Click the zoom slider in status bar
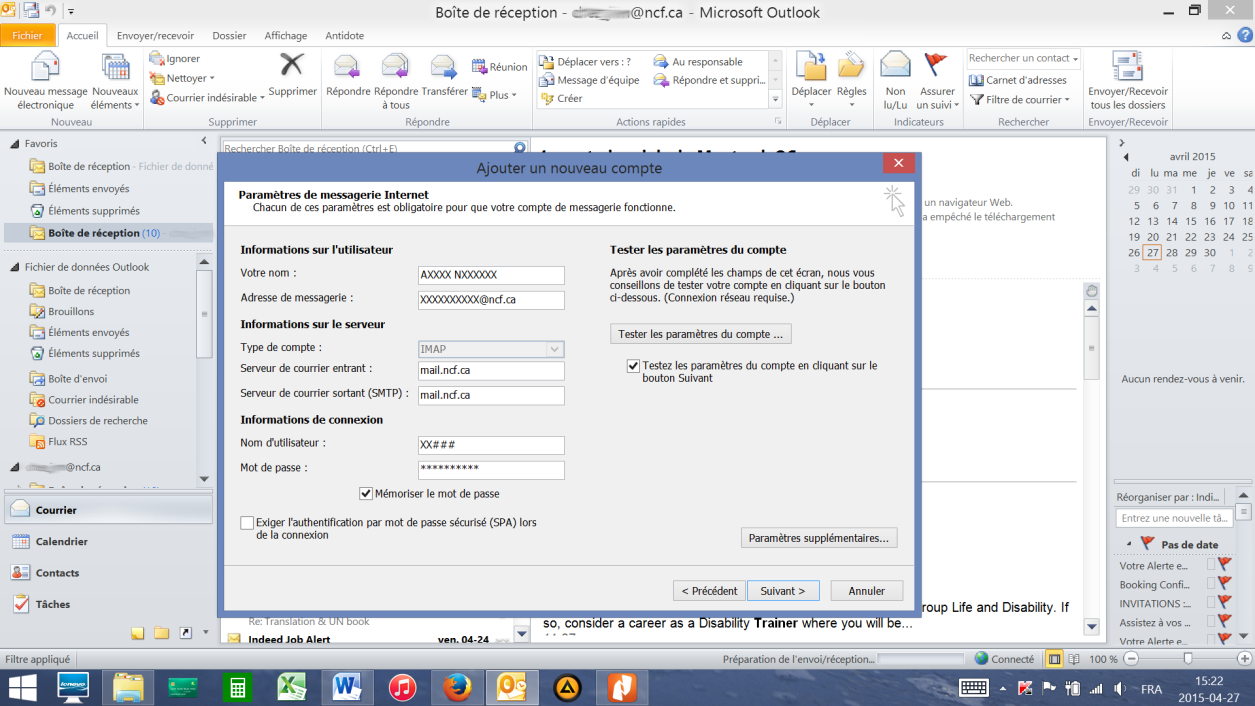Image resolution: width=1255 pixels, height=706 pixels. 1187,659
